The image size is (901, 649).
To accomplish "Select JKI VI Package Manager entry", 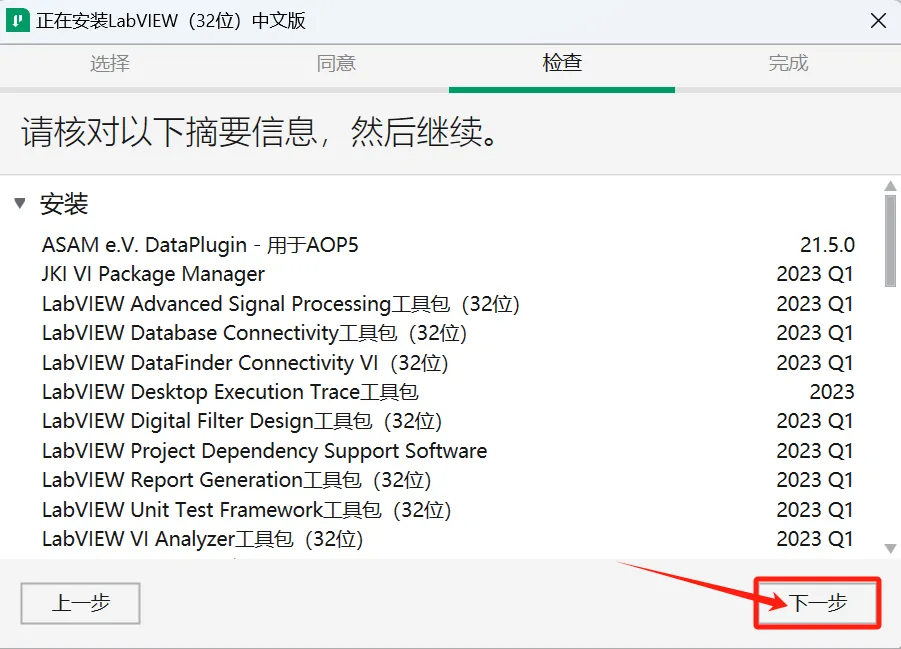I will 448,274.
